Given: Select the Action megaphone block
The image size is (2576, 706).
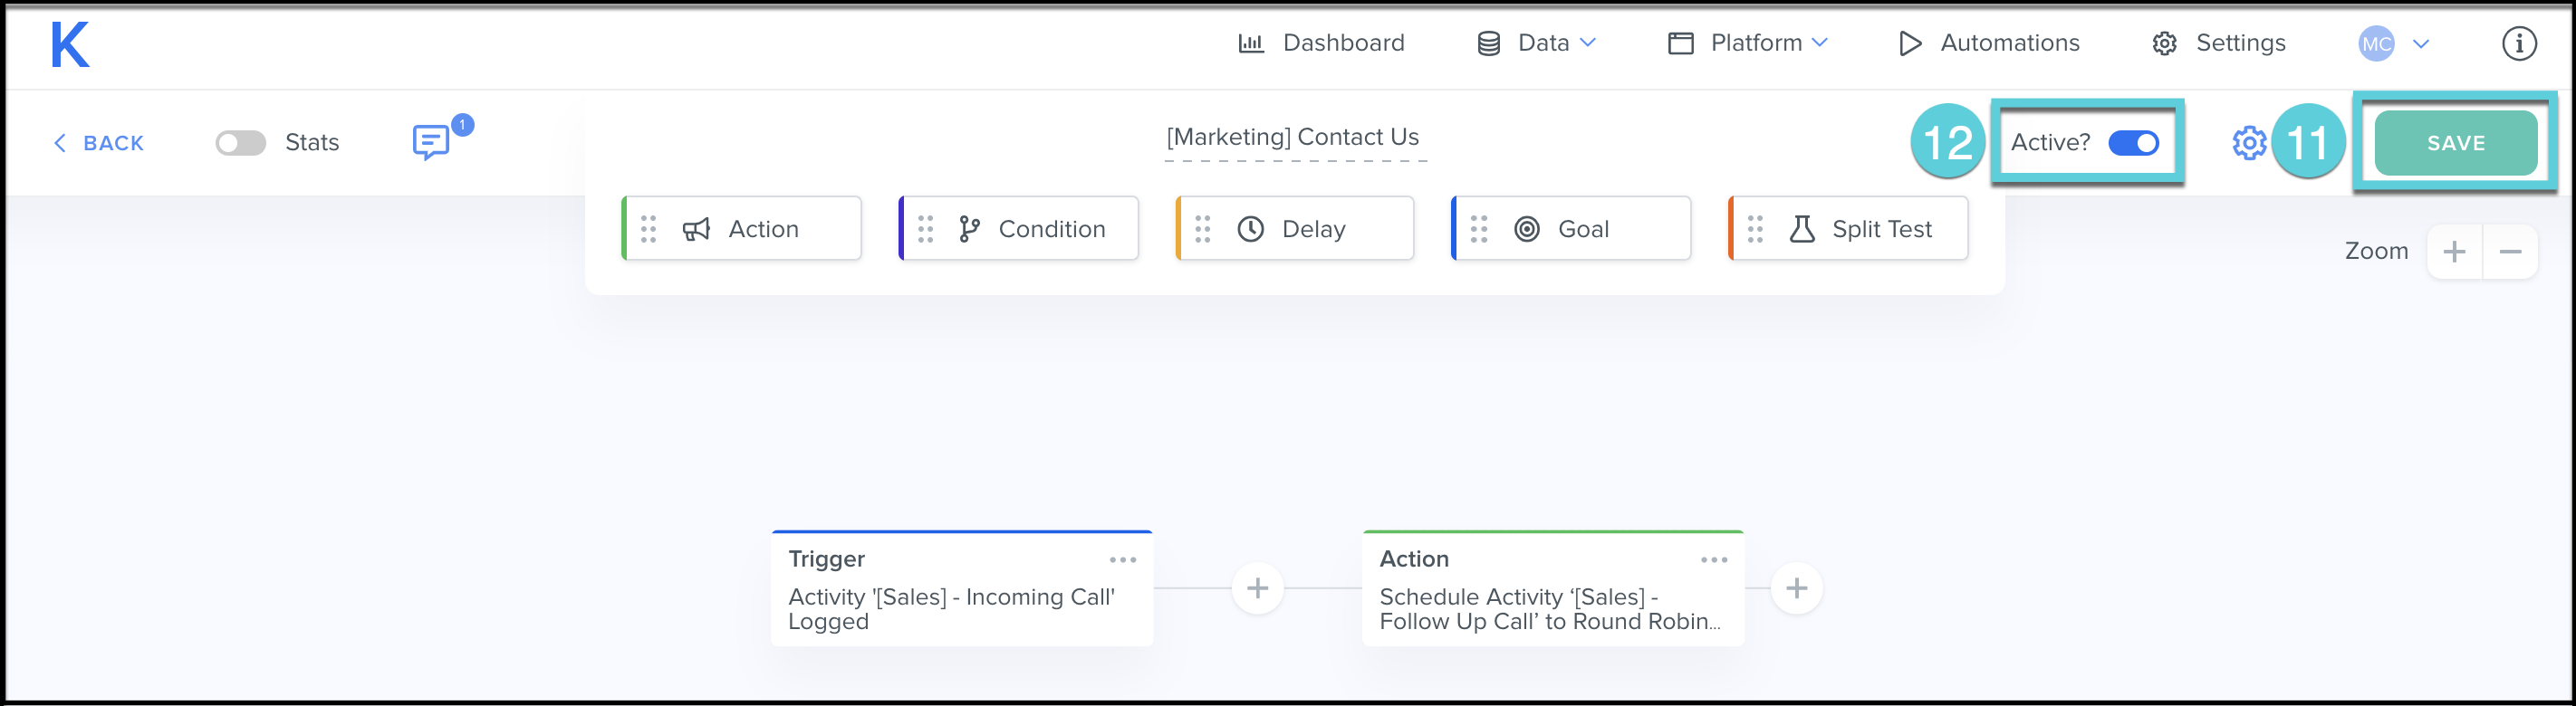Looking at the screenshot, I should pos(741,229).
